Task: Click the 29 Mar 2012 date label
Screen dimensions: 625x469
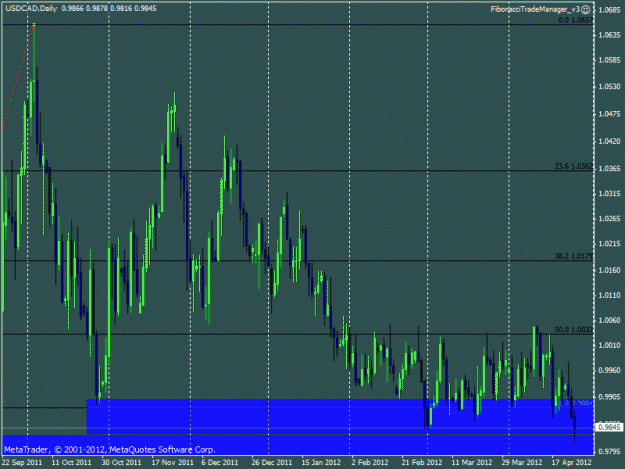Action: 522,463
